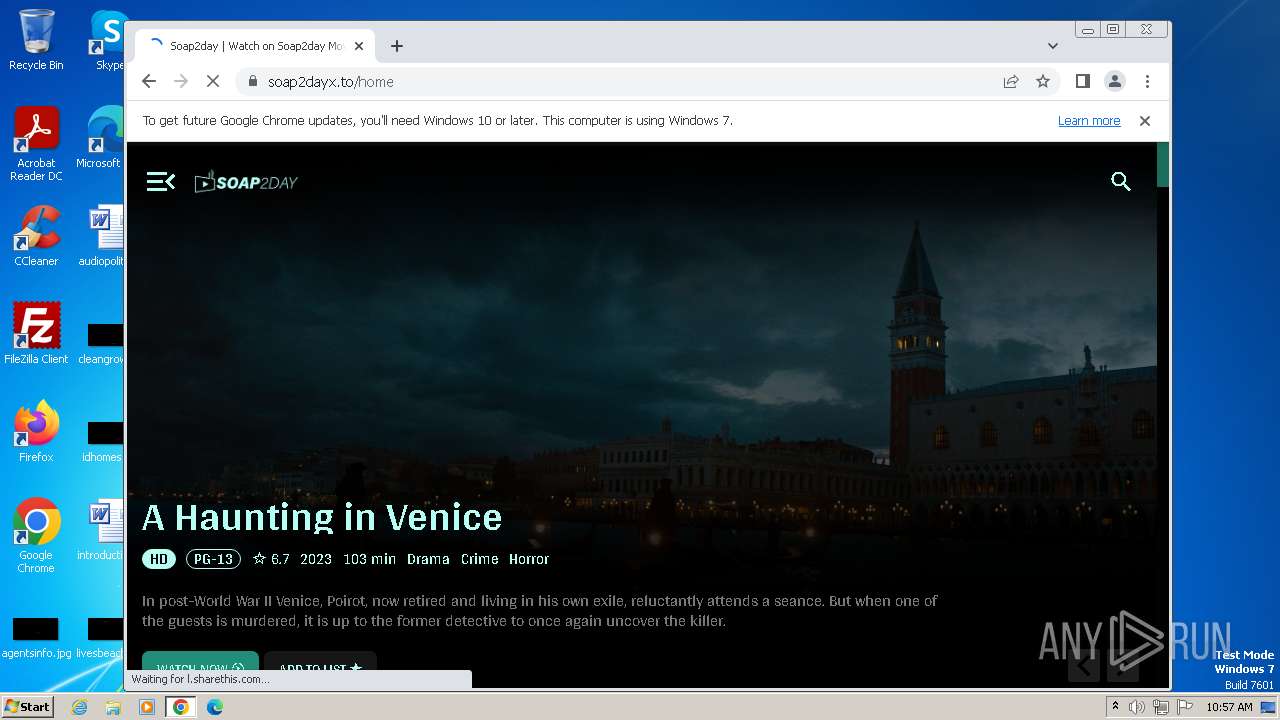Go back with Chrome's back arrow
The height and width of the screenshot is (720, 1280).
tap(149, 81)
